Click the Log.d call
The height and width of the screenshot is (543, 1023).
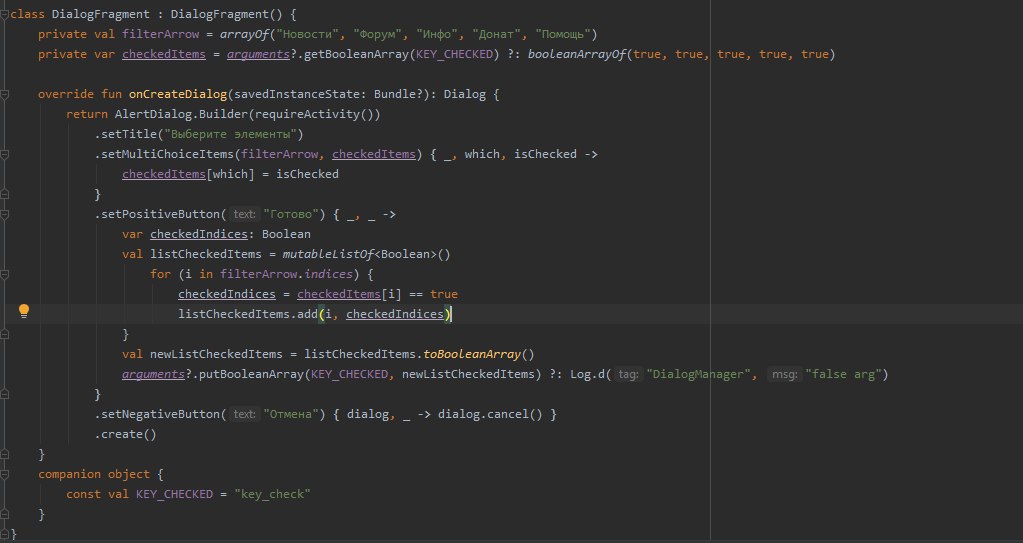coord(588,374)
